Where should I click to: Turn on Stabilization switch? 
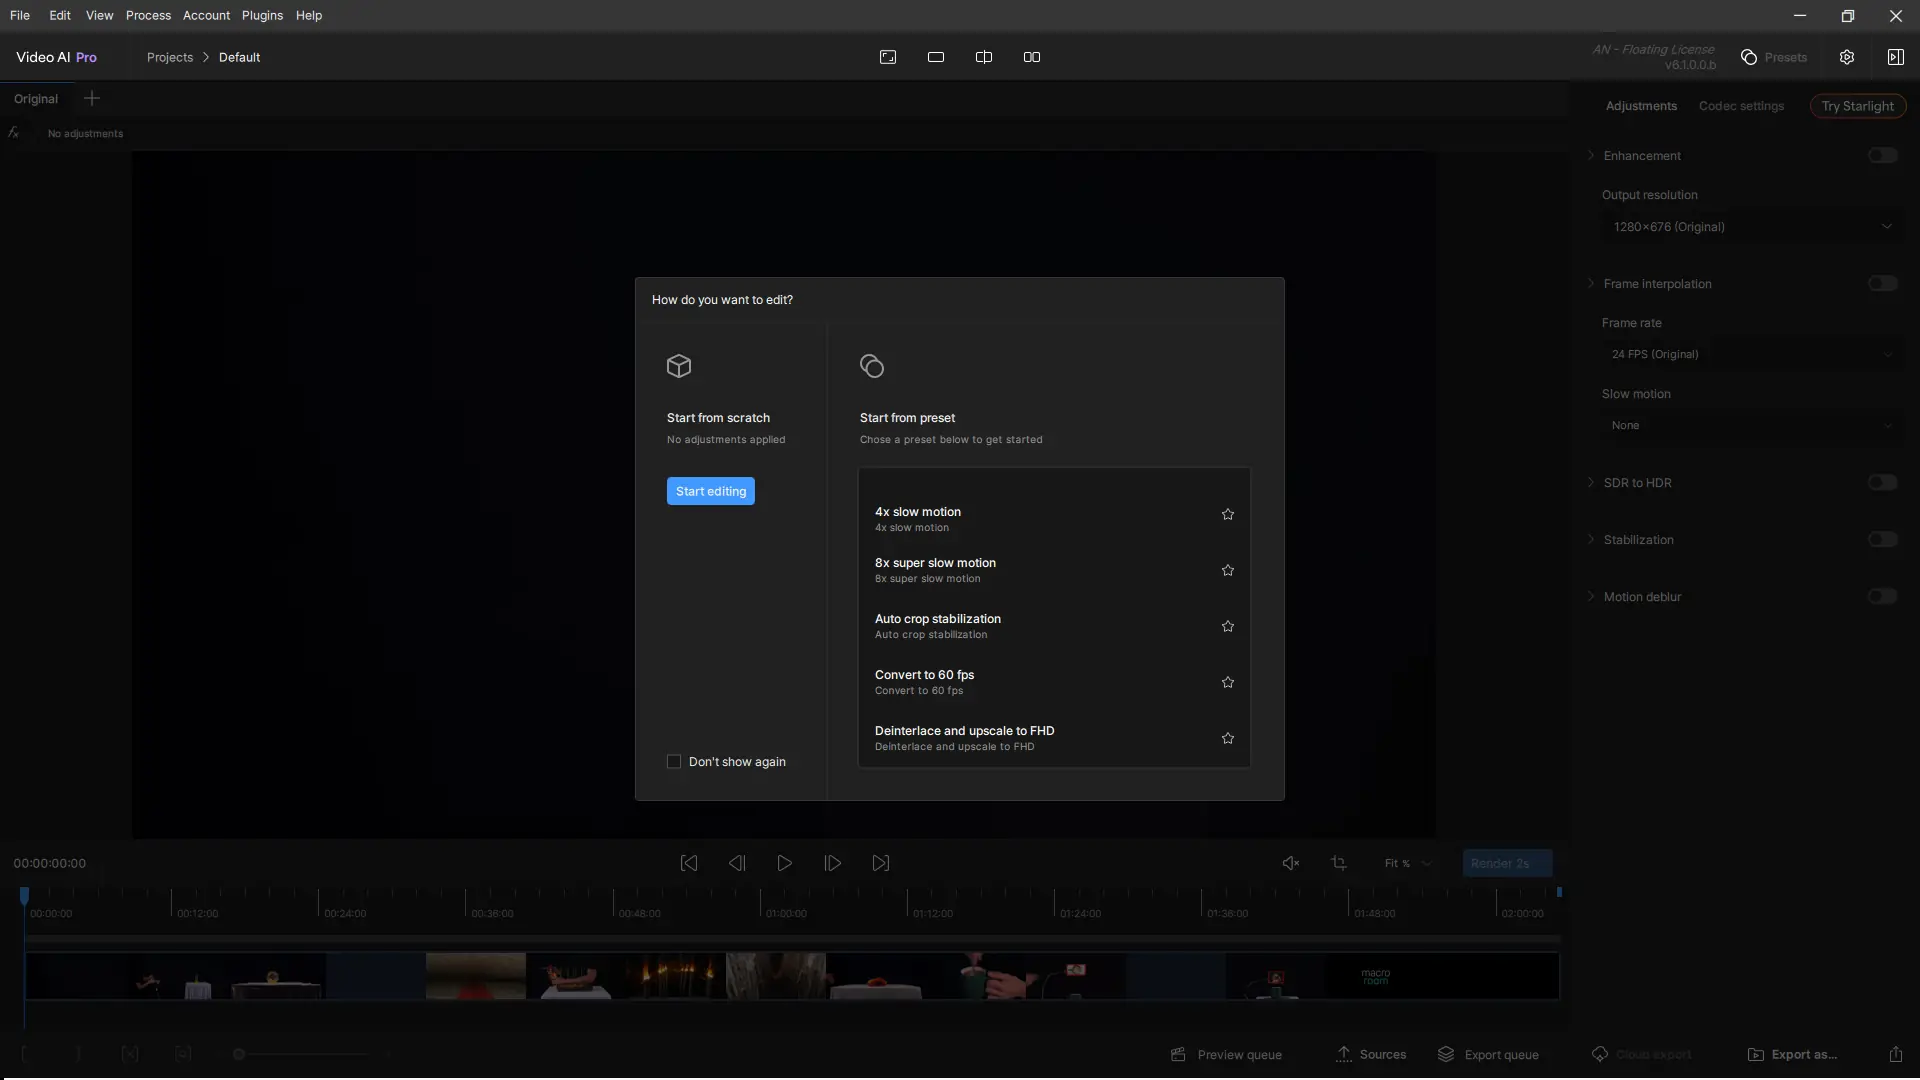1882,539
